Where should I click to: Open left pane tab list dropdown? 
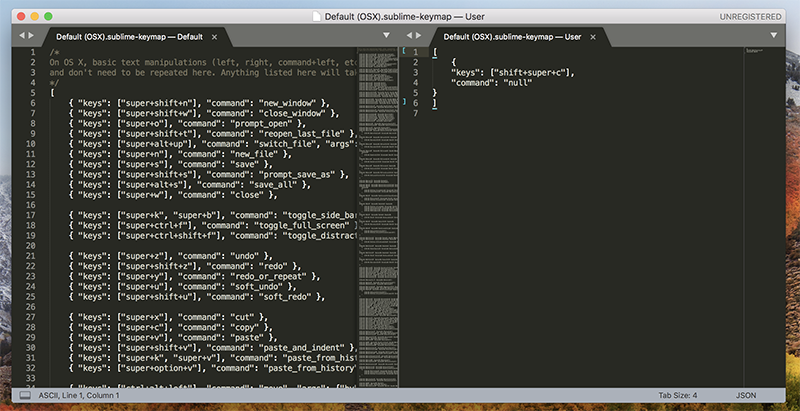(386, 36)
